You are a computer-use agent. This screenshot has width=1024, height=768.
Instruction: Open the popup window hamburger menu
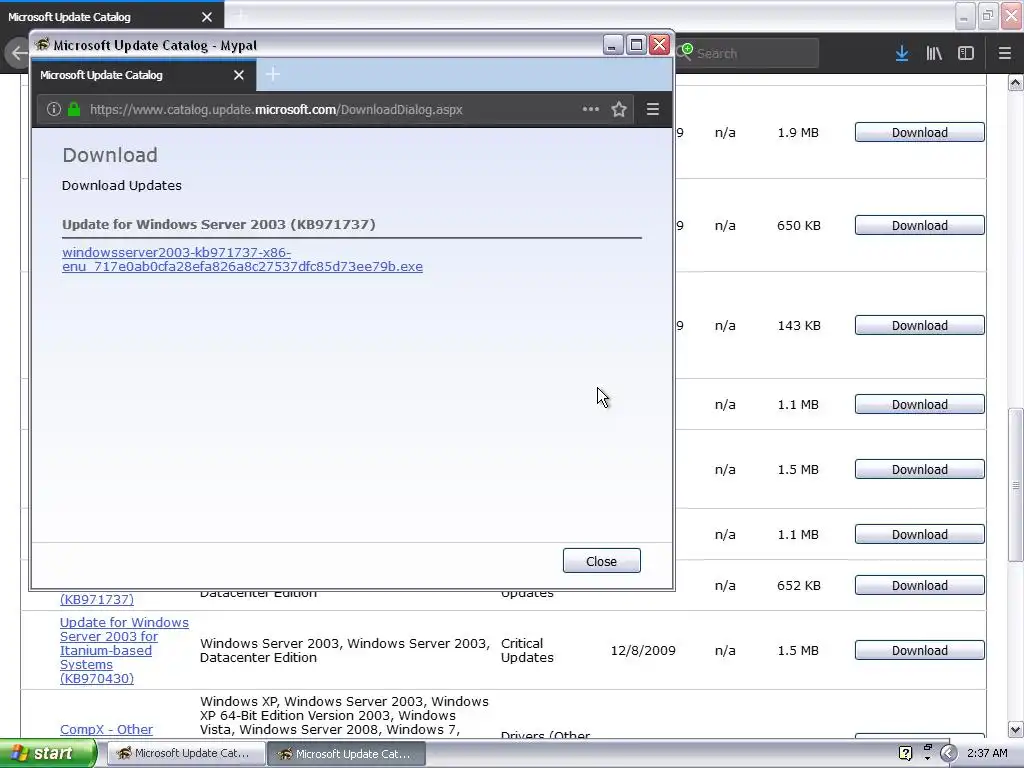tap(652, 109)
